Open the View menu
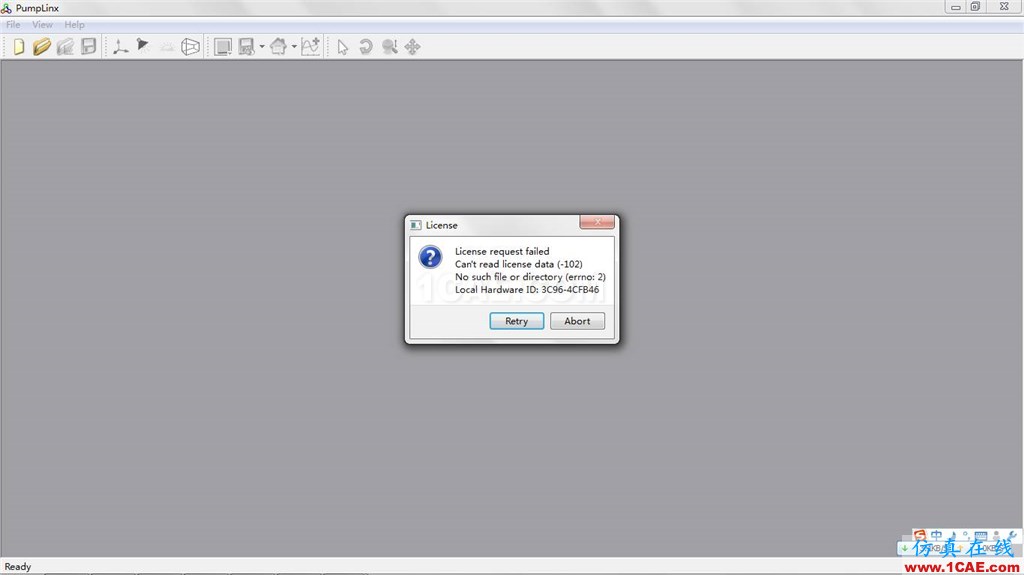Image resolution: width=1024 pixels, height=575 pixels. coord(42,25)
